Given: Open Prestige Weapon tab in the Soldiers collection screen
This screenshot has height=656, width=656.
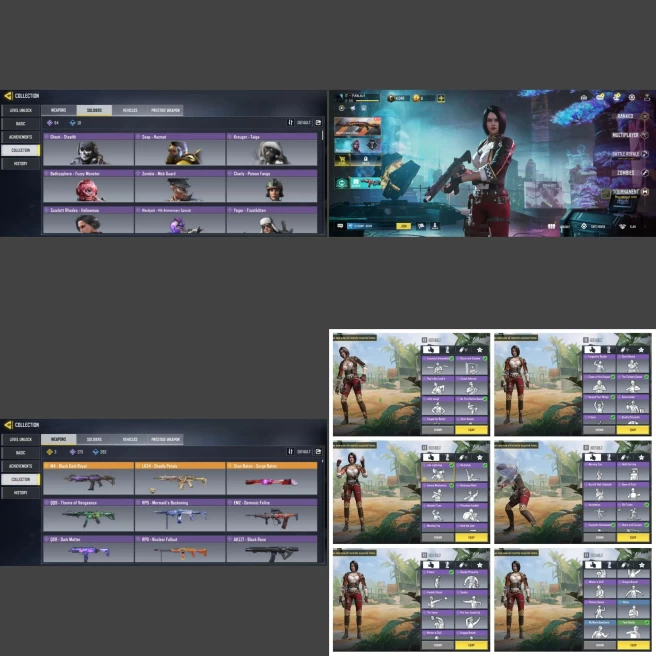Looking at the screenshot, I should (165, 110).
